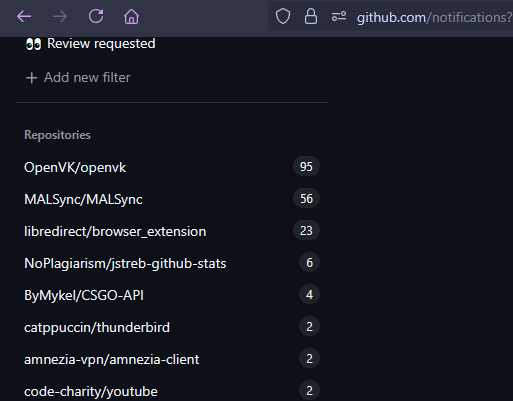Click the padlock site security icon
Viewport: 513px width, 401px height.
[311, 16]
